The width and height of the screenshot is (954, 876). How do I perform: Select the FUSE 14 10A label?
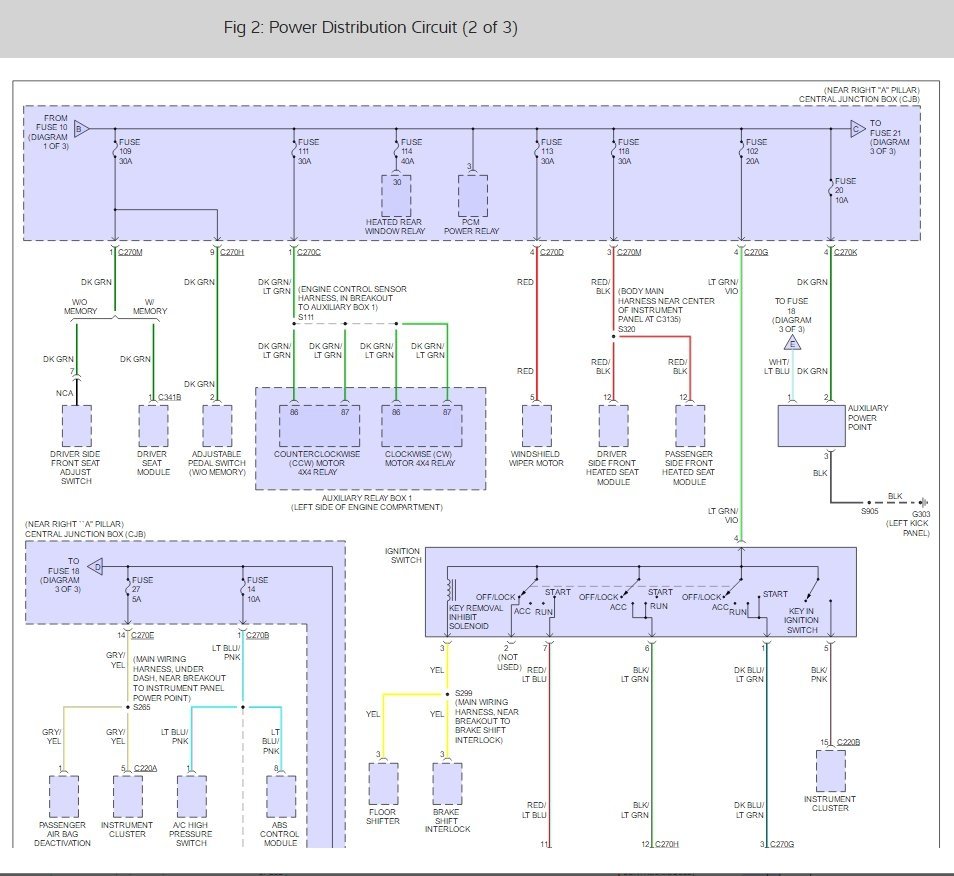257,589
